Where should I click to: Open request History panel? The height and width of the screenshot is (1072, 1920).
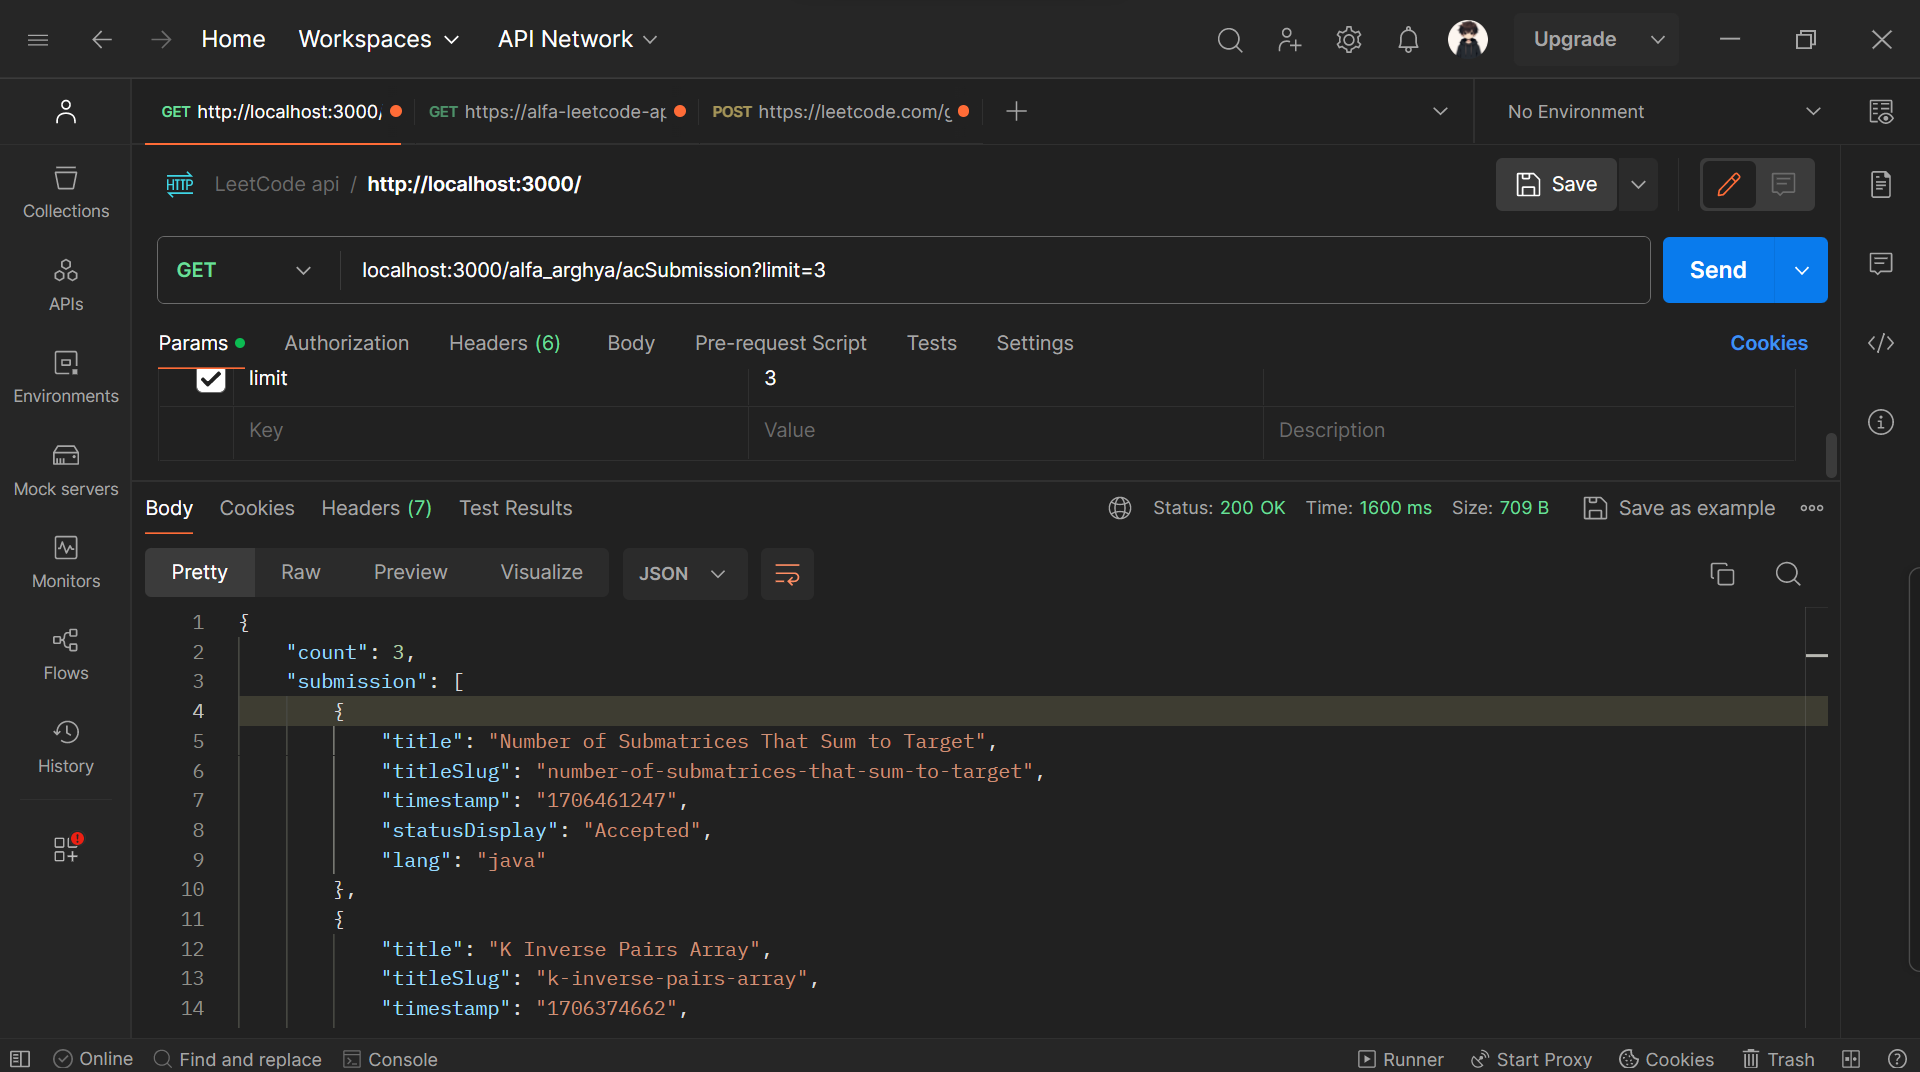pyautogui.click(x=66, y=747)
